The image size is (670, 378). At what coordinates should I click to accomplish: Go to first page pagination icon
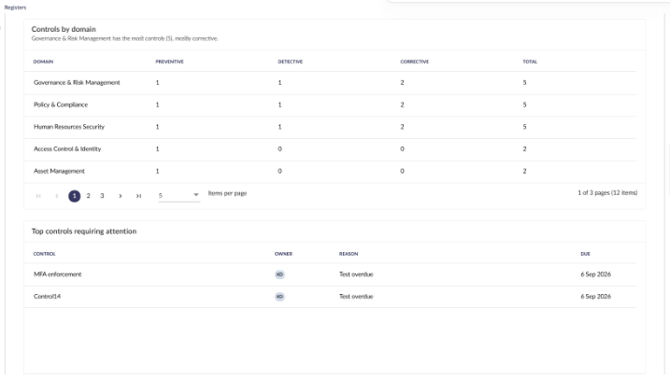click(38, 196)
